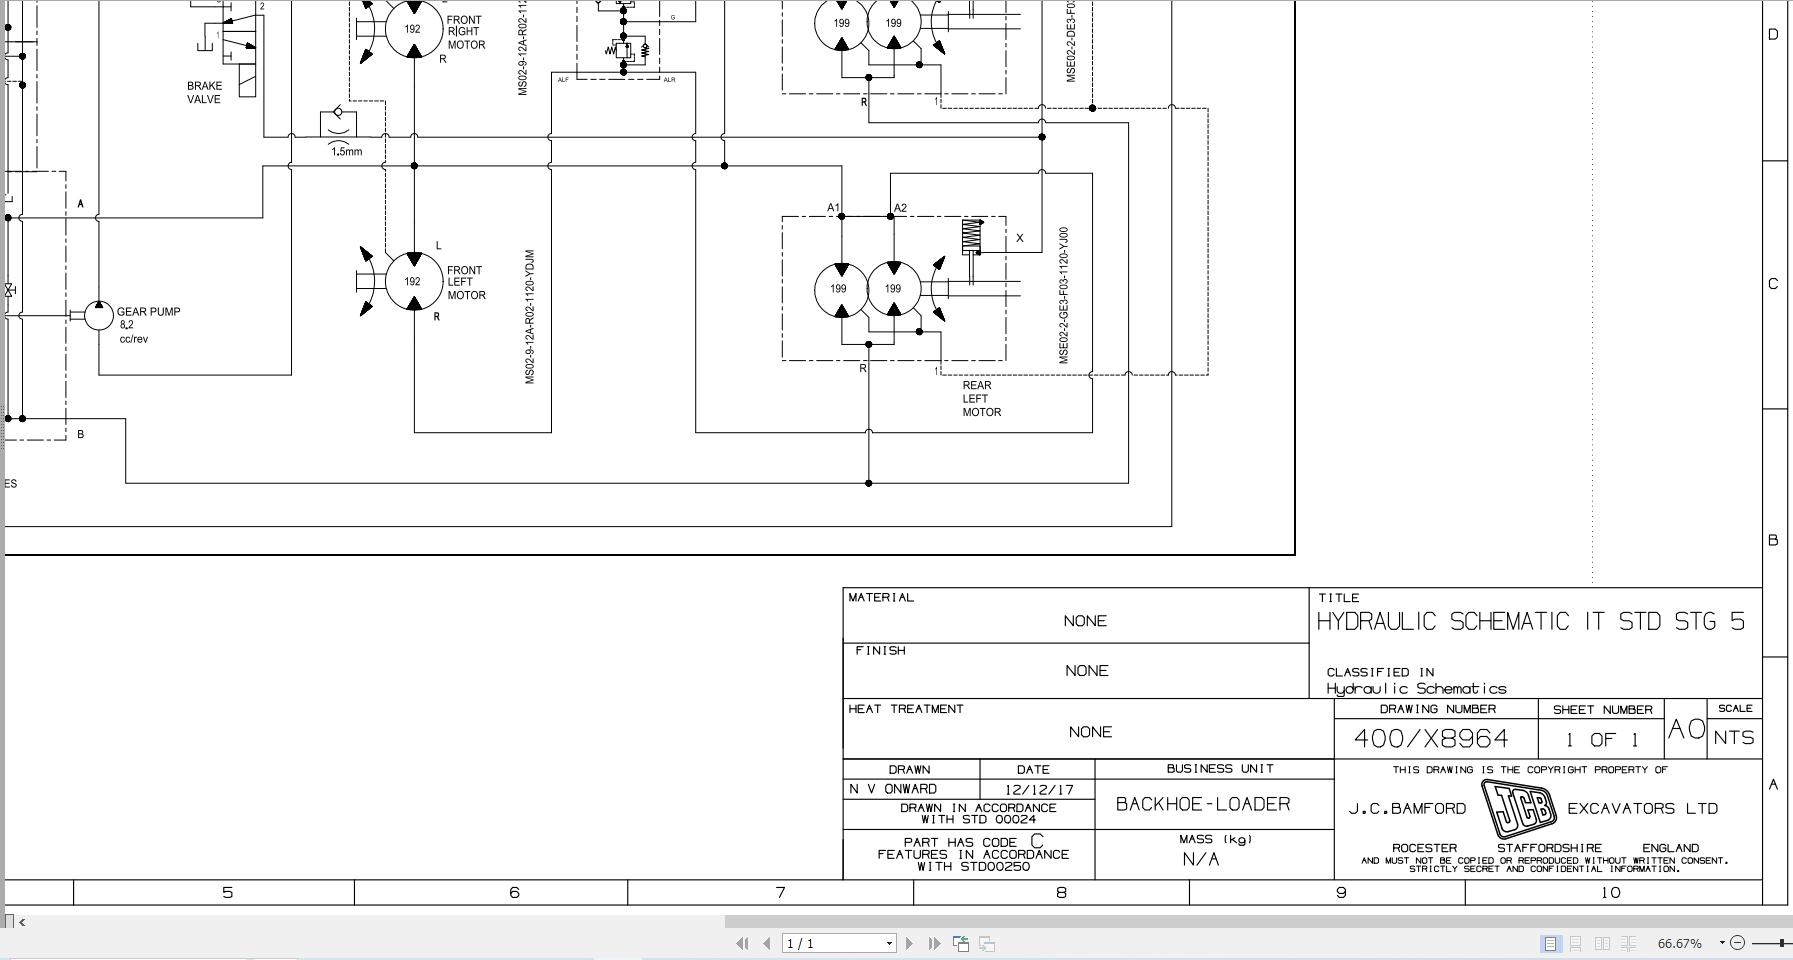Go to the previous page
Screen dimensions: 1793x960
coord(764,942)
